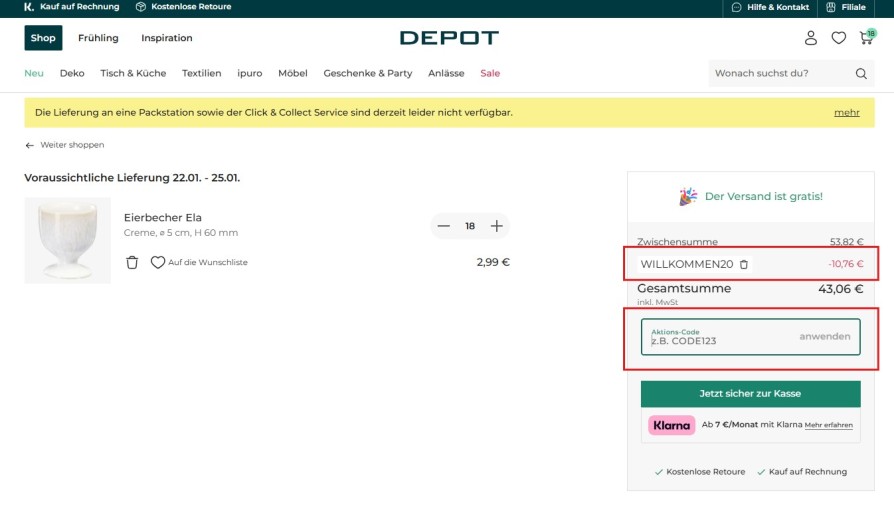Click "Jetzt sicher zur Kasse" button

click(750, 393)
